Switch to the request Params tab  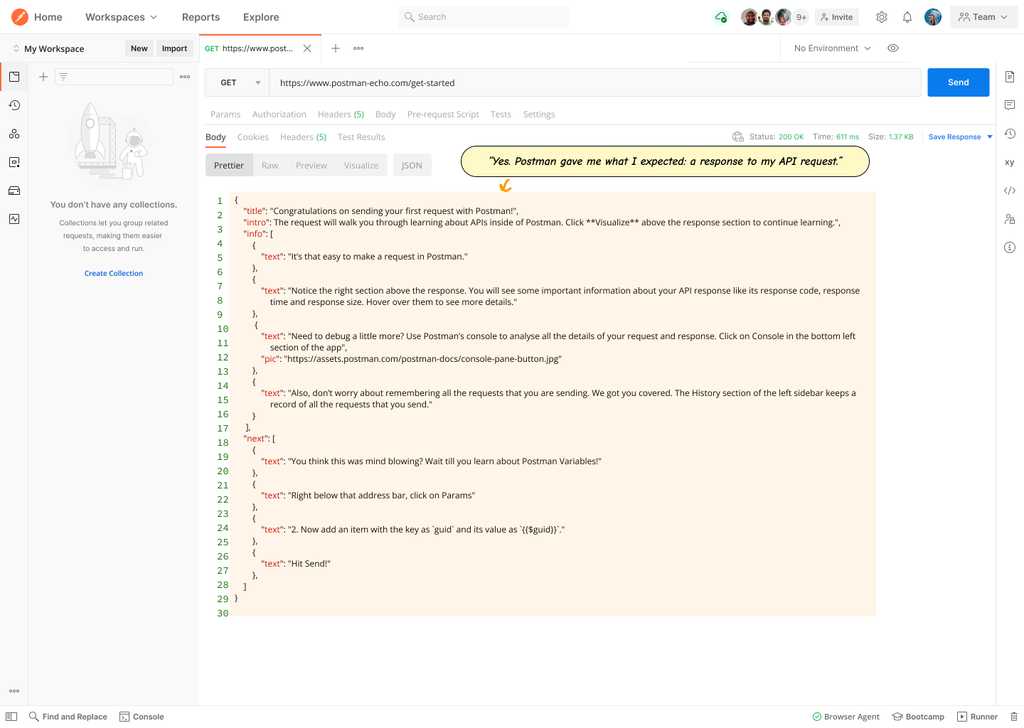pyautogui.click(x=225, y=114)
